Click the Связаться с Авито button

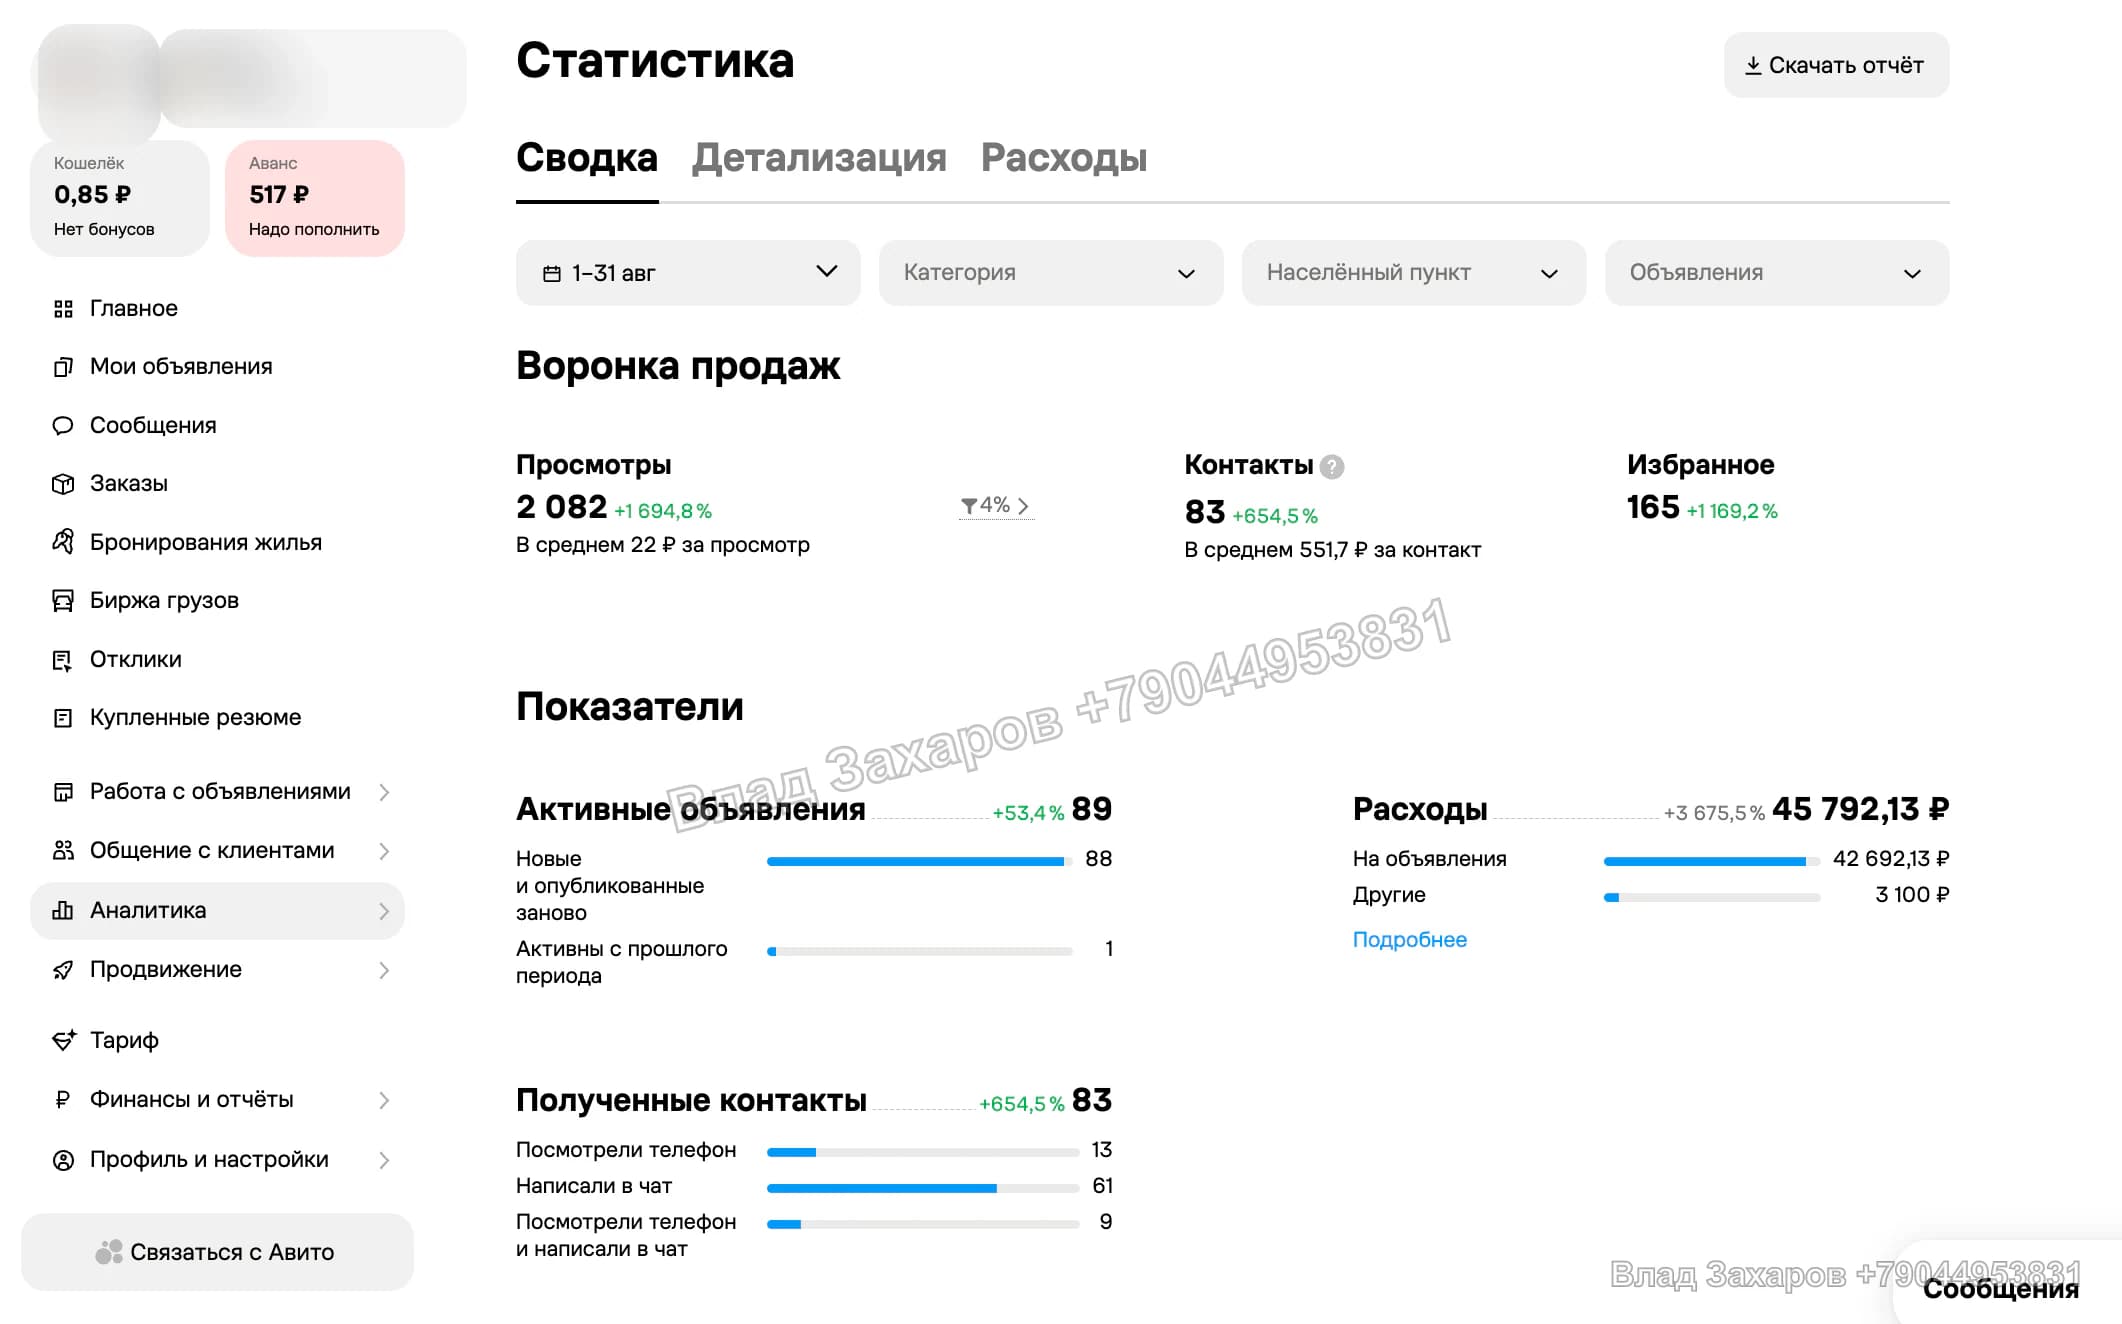[x=217, y=1252]
